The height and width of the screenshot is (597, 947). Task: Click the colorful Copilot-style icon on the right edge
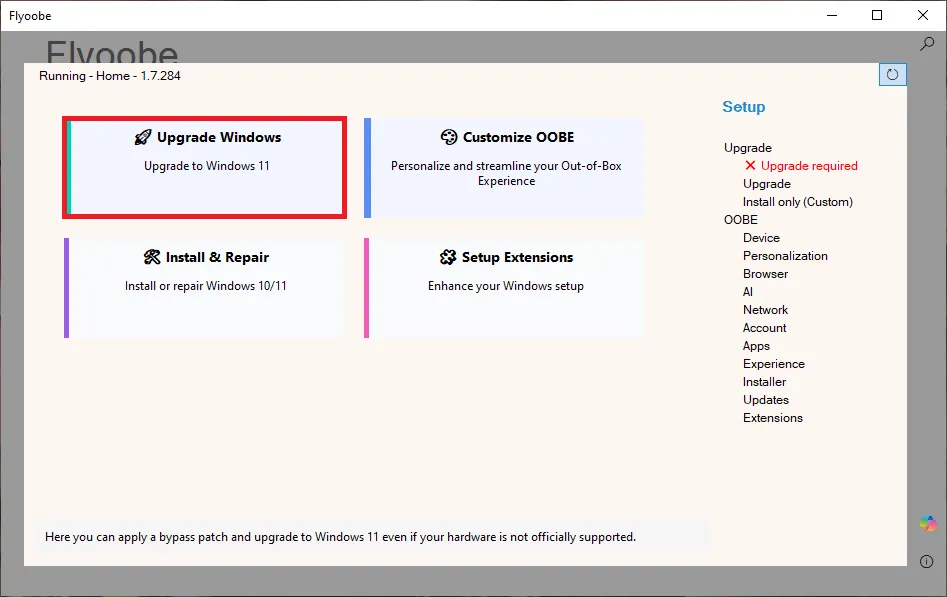click(x=928, y=523)
